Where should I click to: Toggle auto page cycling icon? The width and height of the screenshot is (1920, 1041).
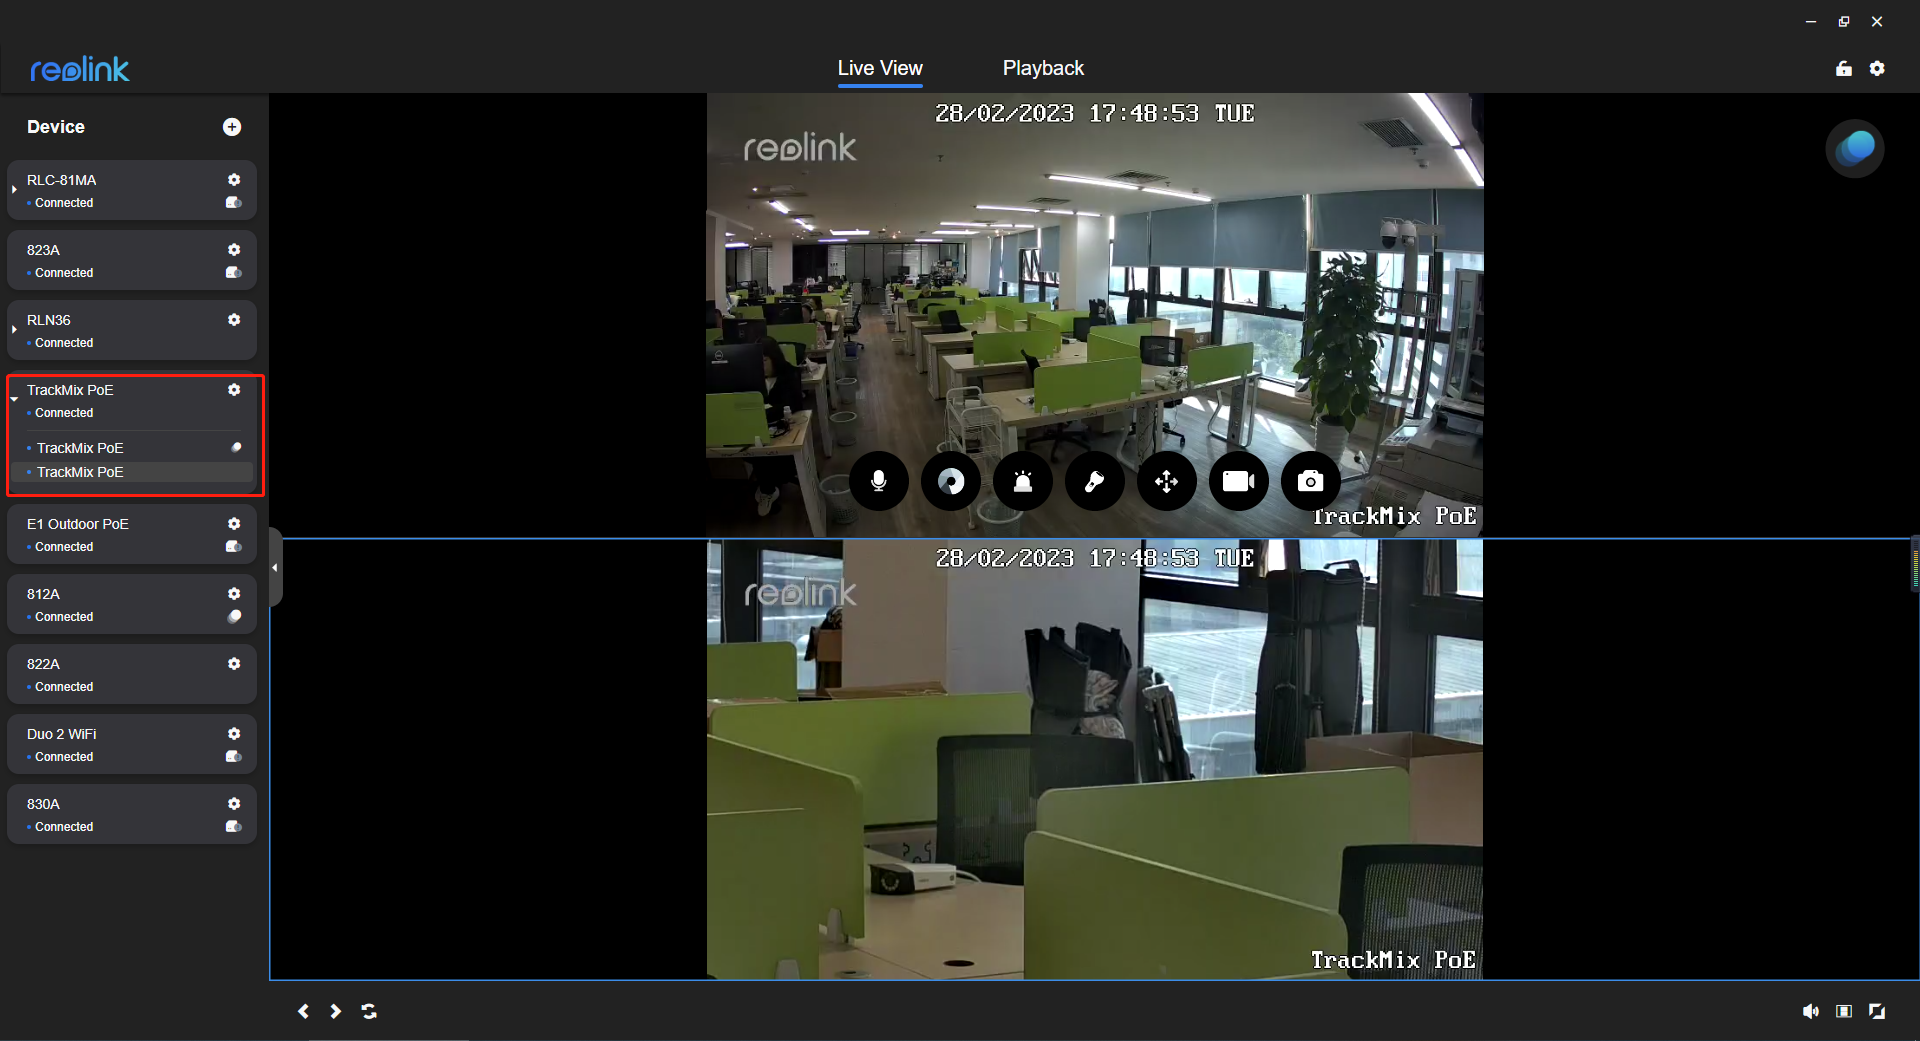point(369,1011)
